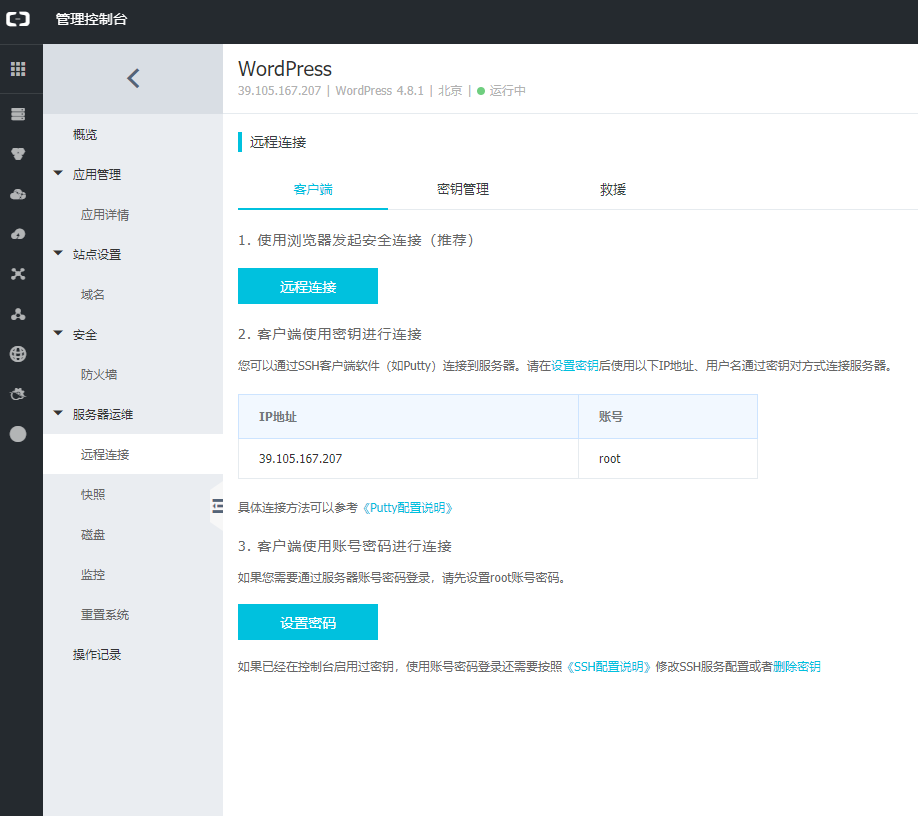Click the solid circle icon in the sidebar

[18, 434]
